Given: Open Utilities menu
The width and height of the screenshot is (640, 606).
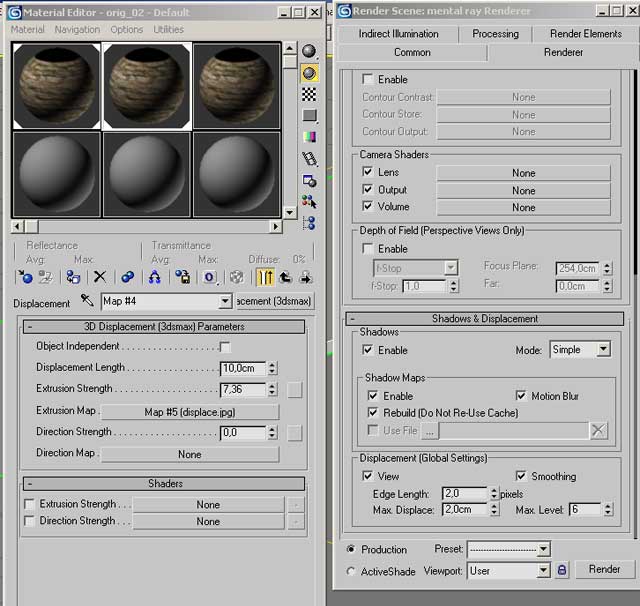Looking at the screenshot, I should pyautogui.click(x=169, y=29).
